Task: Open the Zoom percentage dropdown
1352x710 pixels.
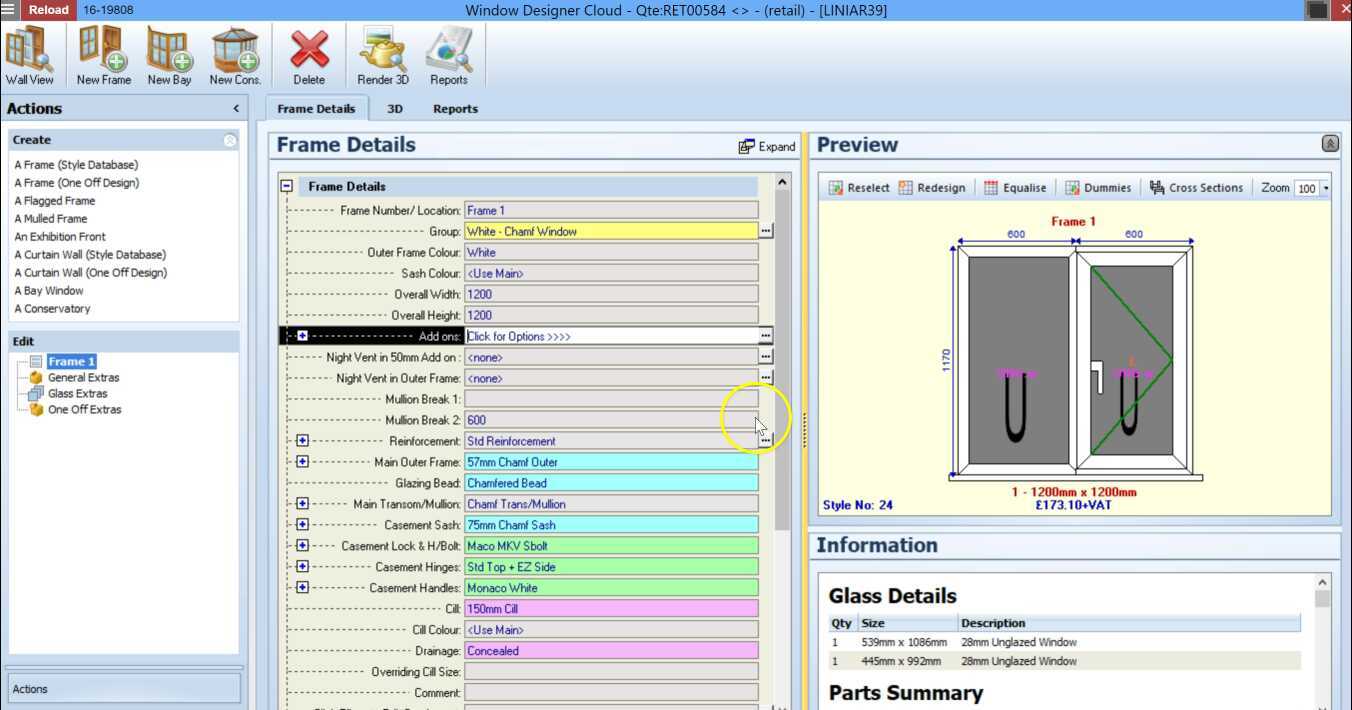Action: coord(1326,188)
